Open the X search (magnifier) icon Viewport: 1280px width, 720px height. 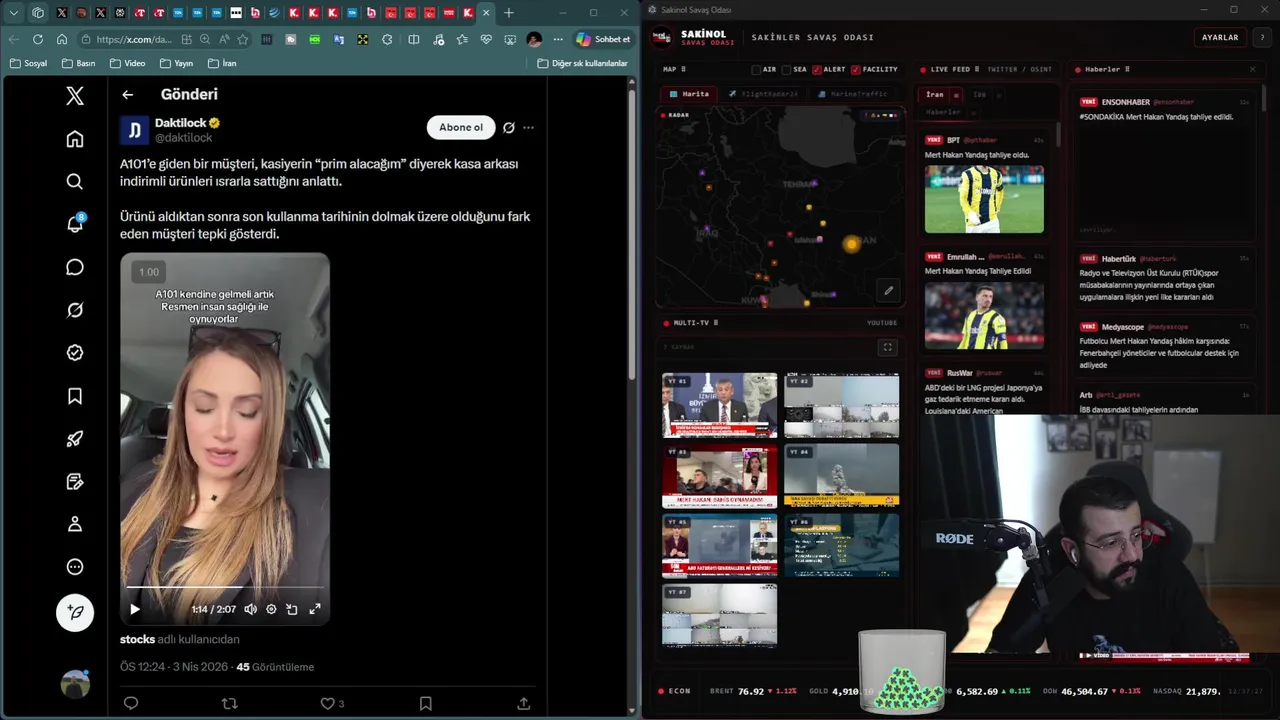point(75,182)
